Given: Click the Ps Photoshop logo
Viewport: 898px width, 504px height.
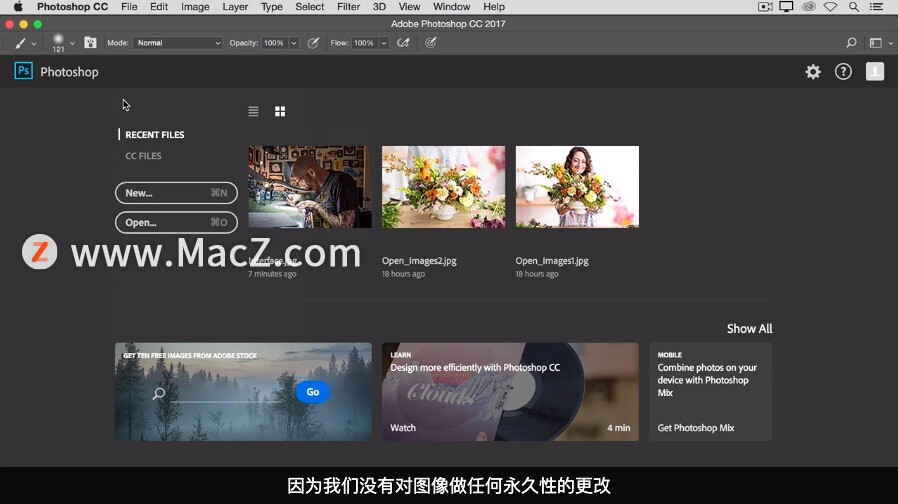Looking at the screenshot, I should click(23, 71).
